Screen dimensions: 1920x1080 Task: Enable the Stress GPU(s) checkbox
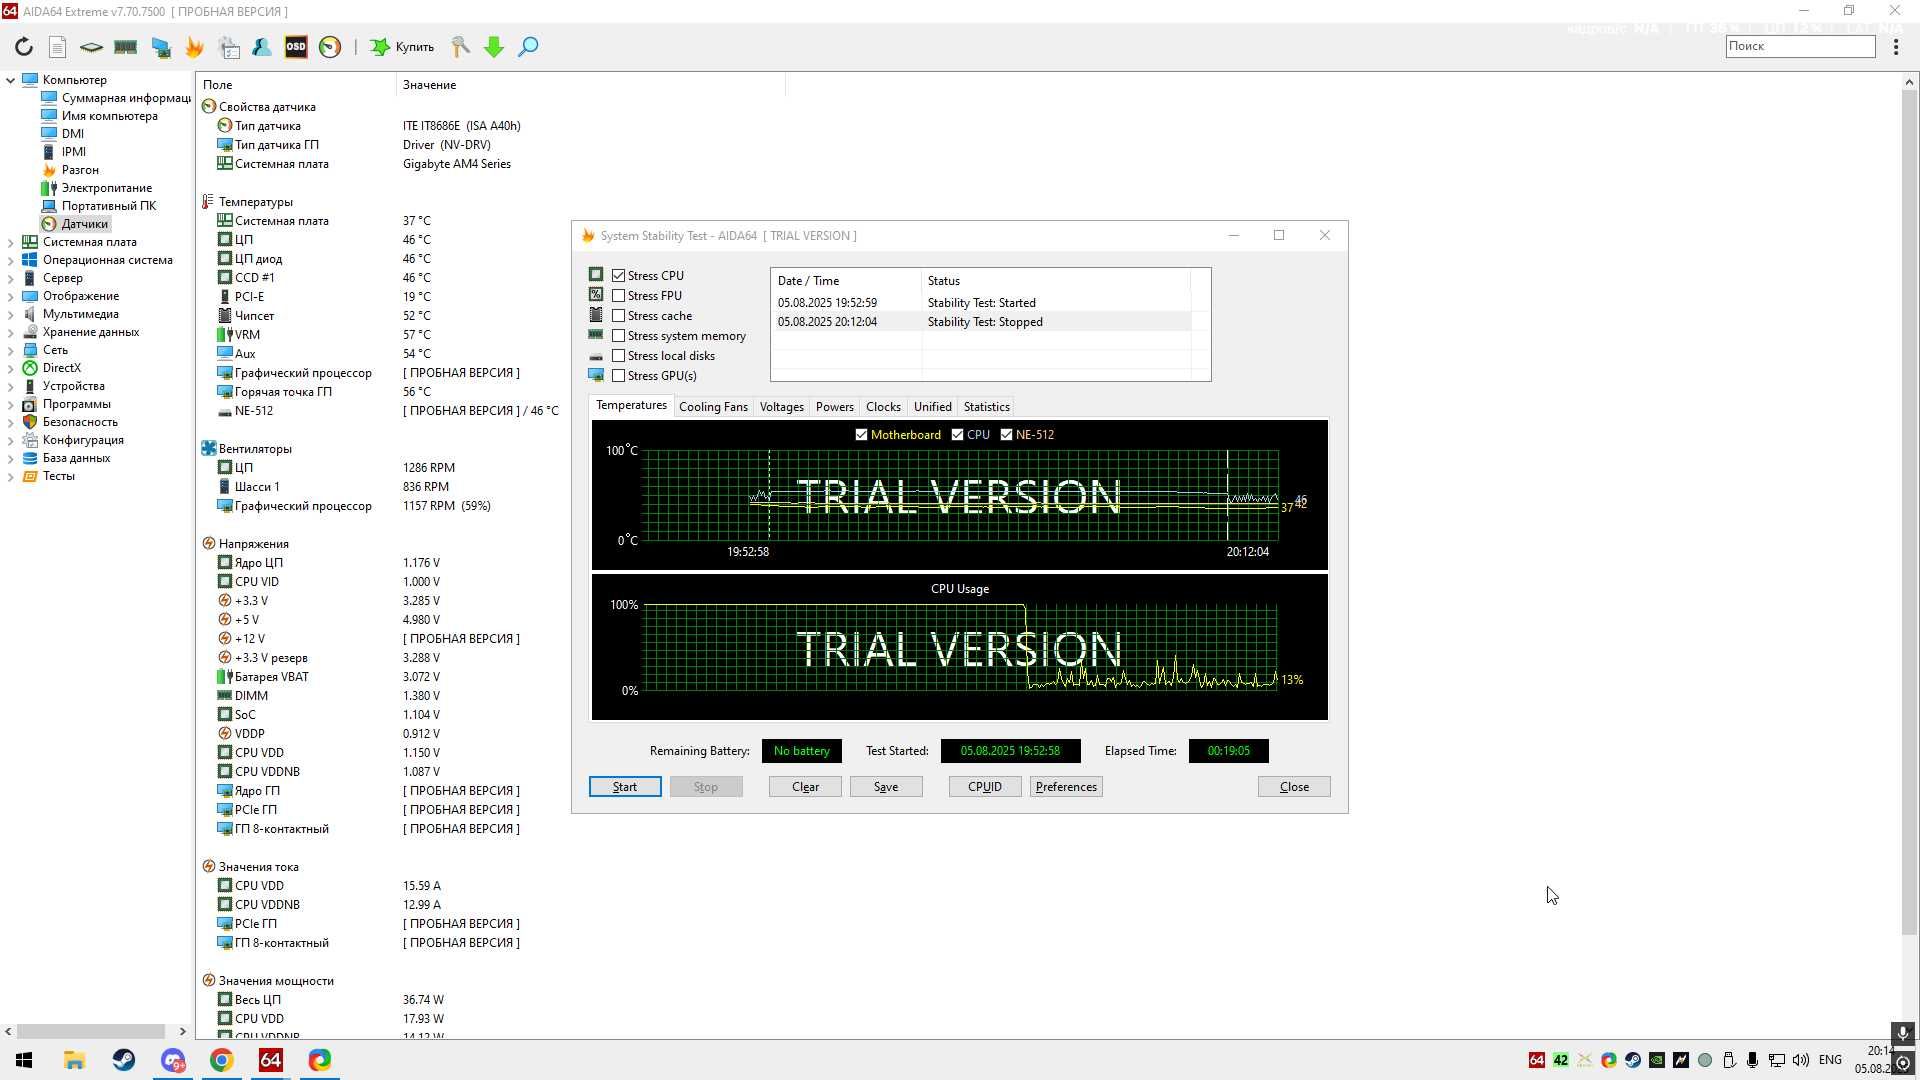coord(619,376)
